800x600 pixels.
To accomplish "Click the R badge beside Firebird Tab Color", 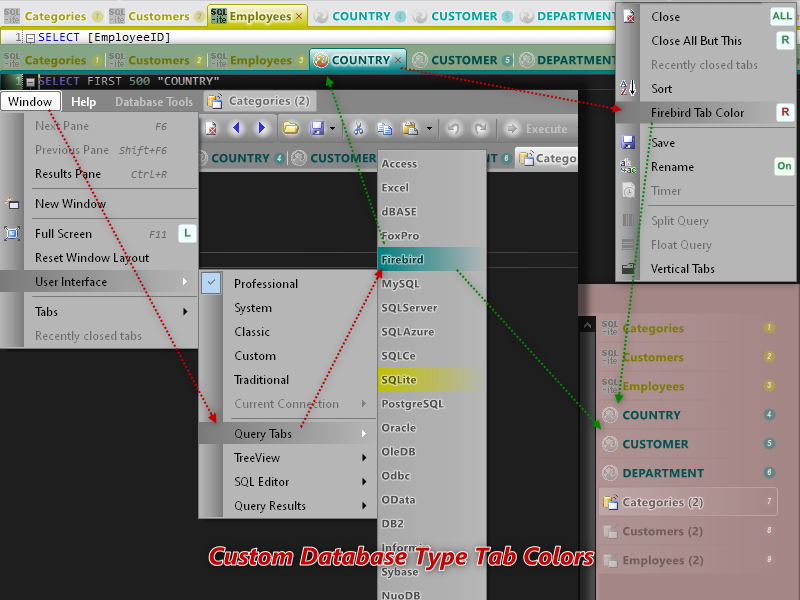I will point(785,112).
